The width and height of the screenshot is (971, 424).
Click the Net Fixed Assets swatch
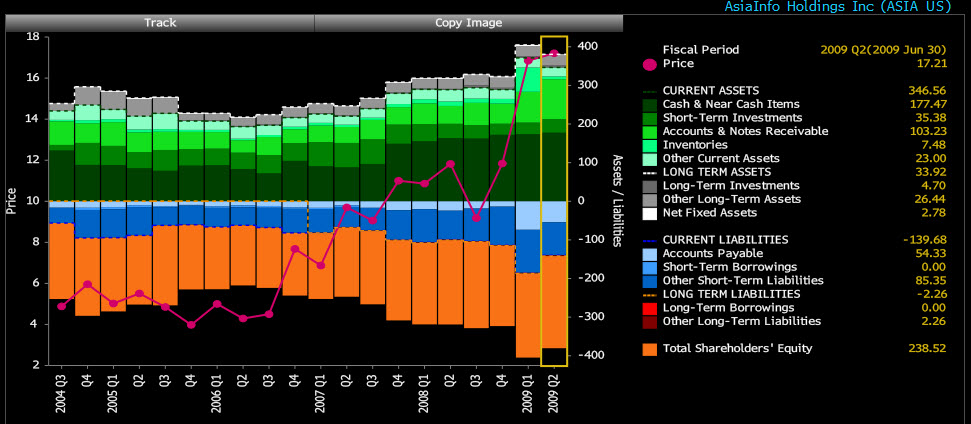tap(650, 213)
